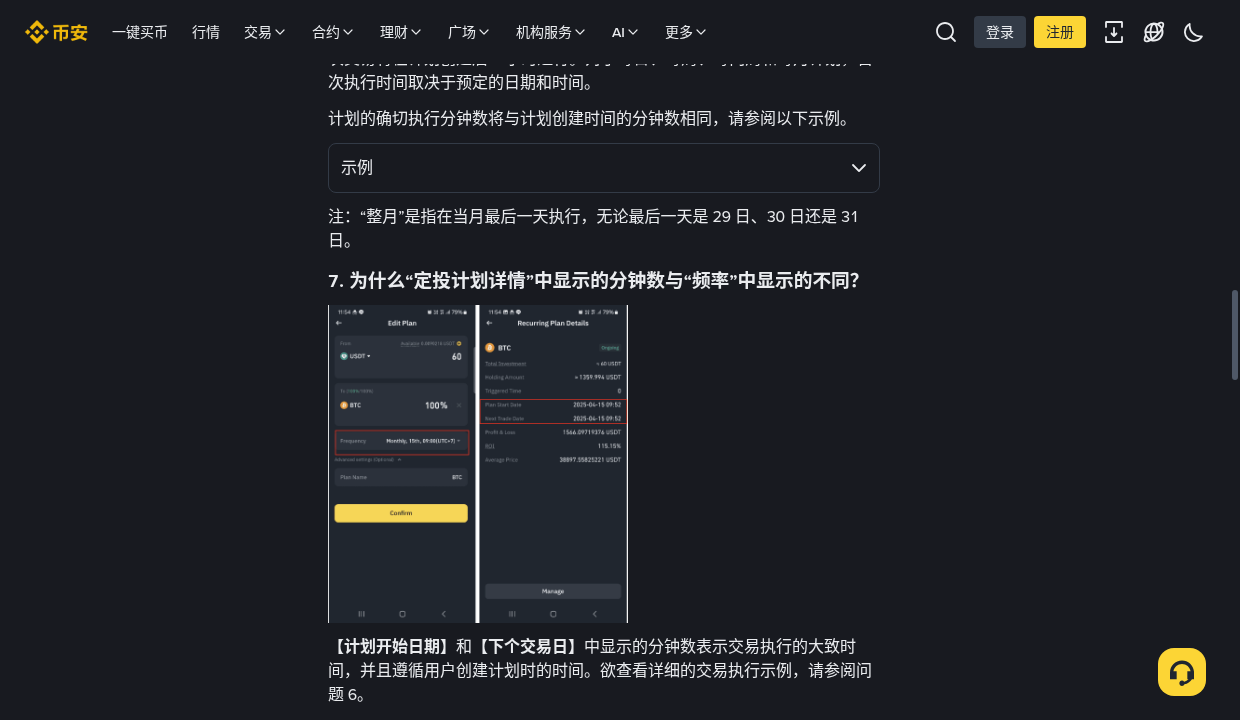The width and height of the screenshot is (1240, 720).
Task: Expand the 广场 dropdown menu
Action: 469,32
